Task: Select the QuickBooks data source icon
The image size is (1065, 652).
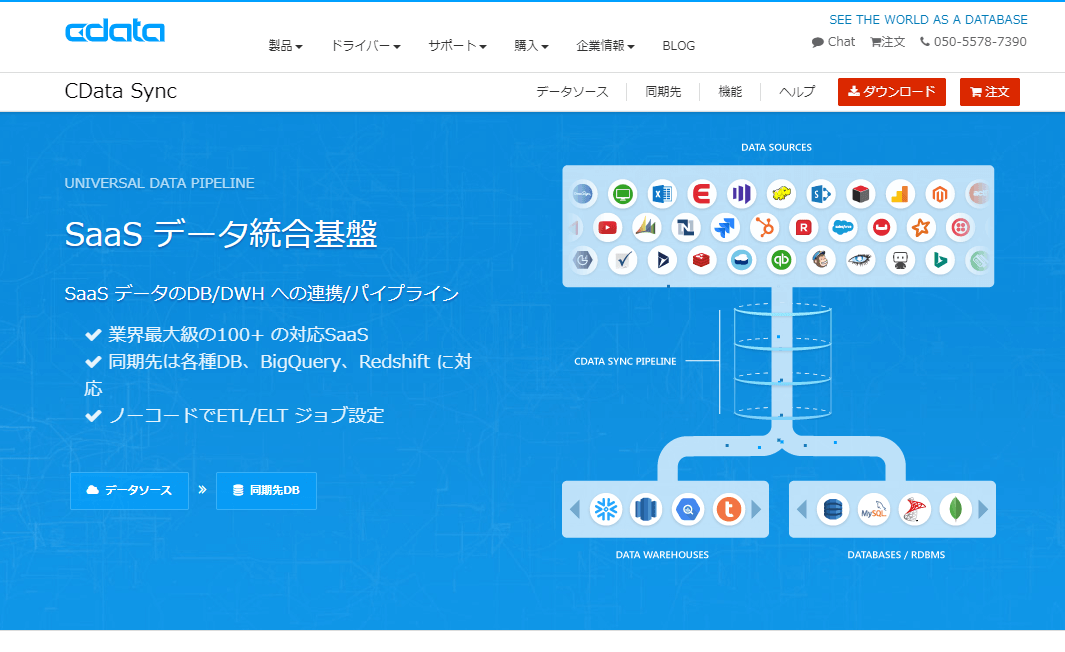Action: pyautogui.click(x=781, y=260)
